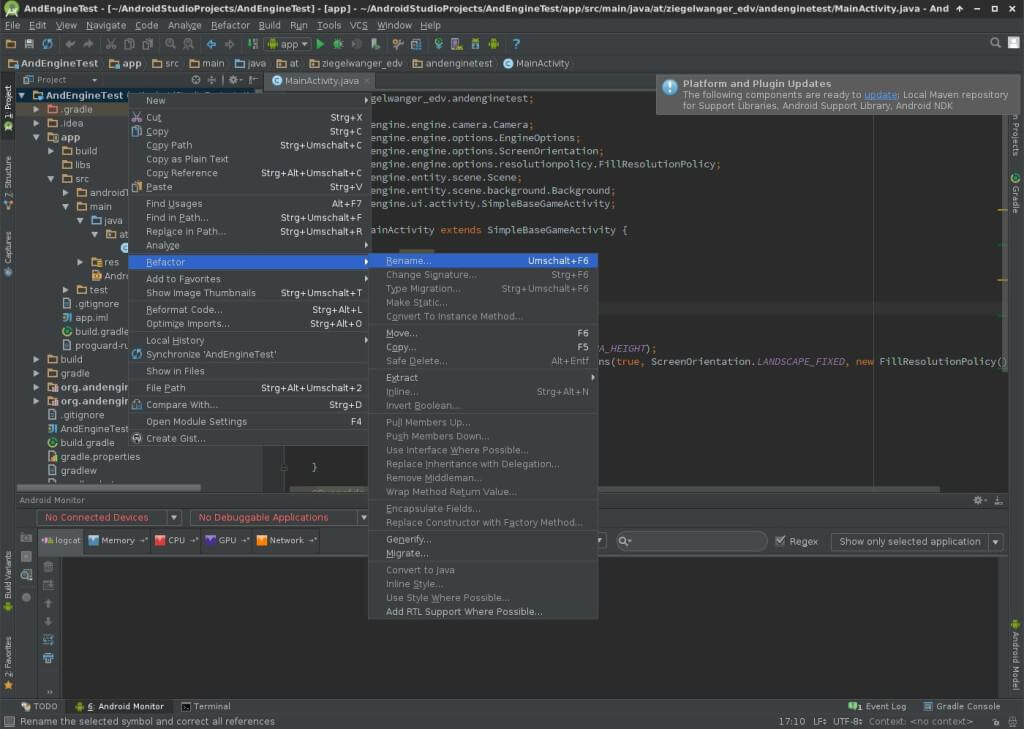Run the app using the green Run icon
The height and width of the screenshot is (729, 1024).
(x=320, y=44)
